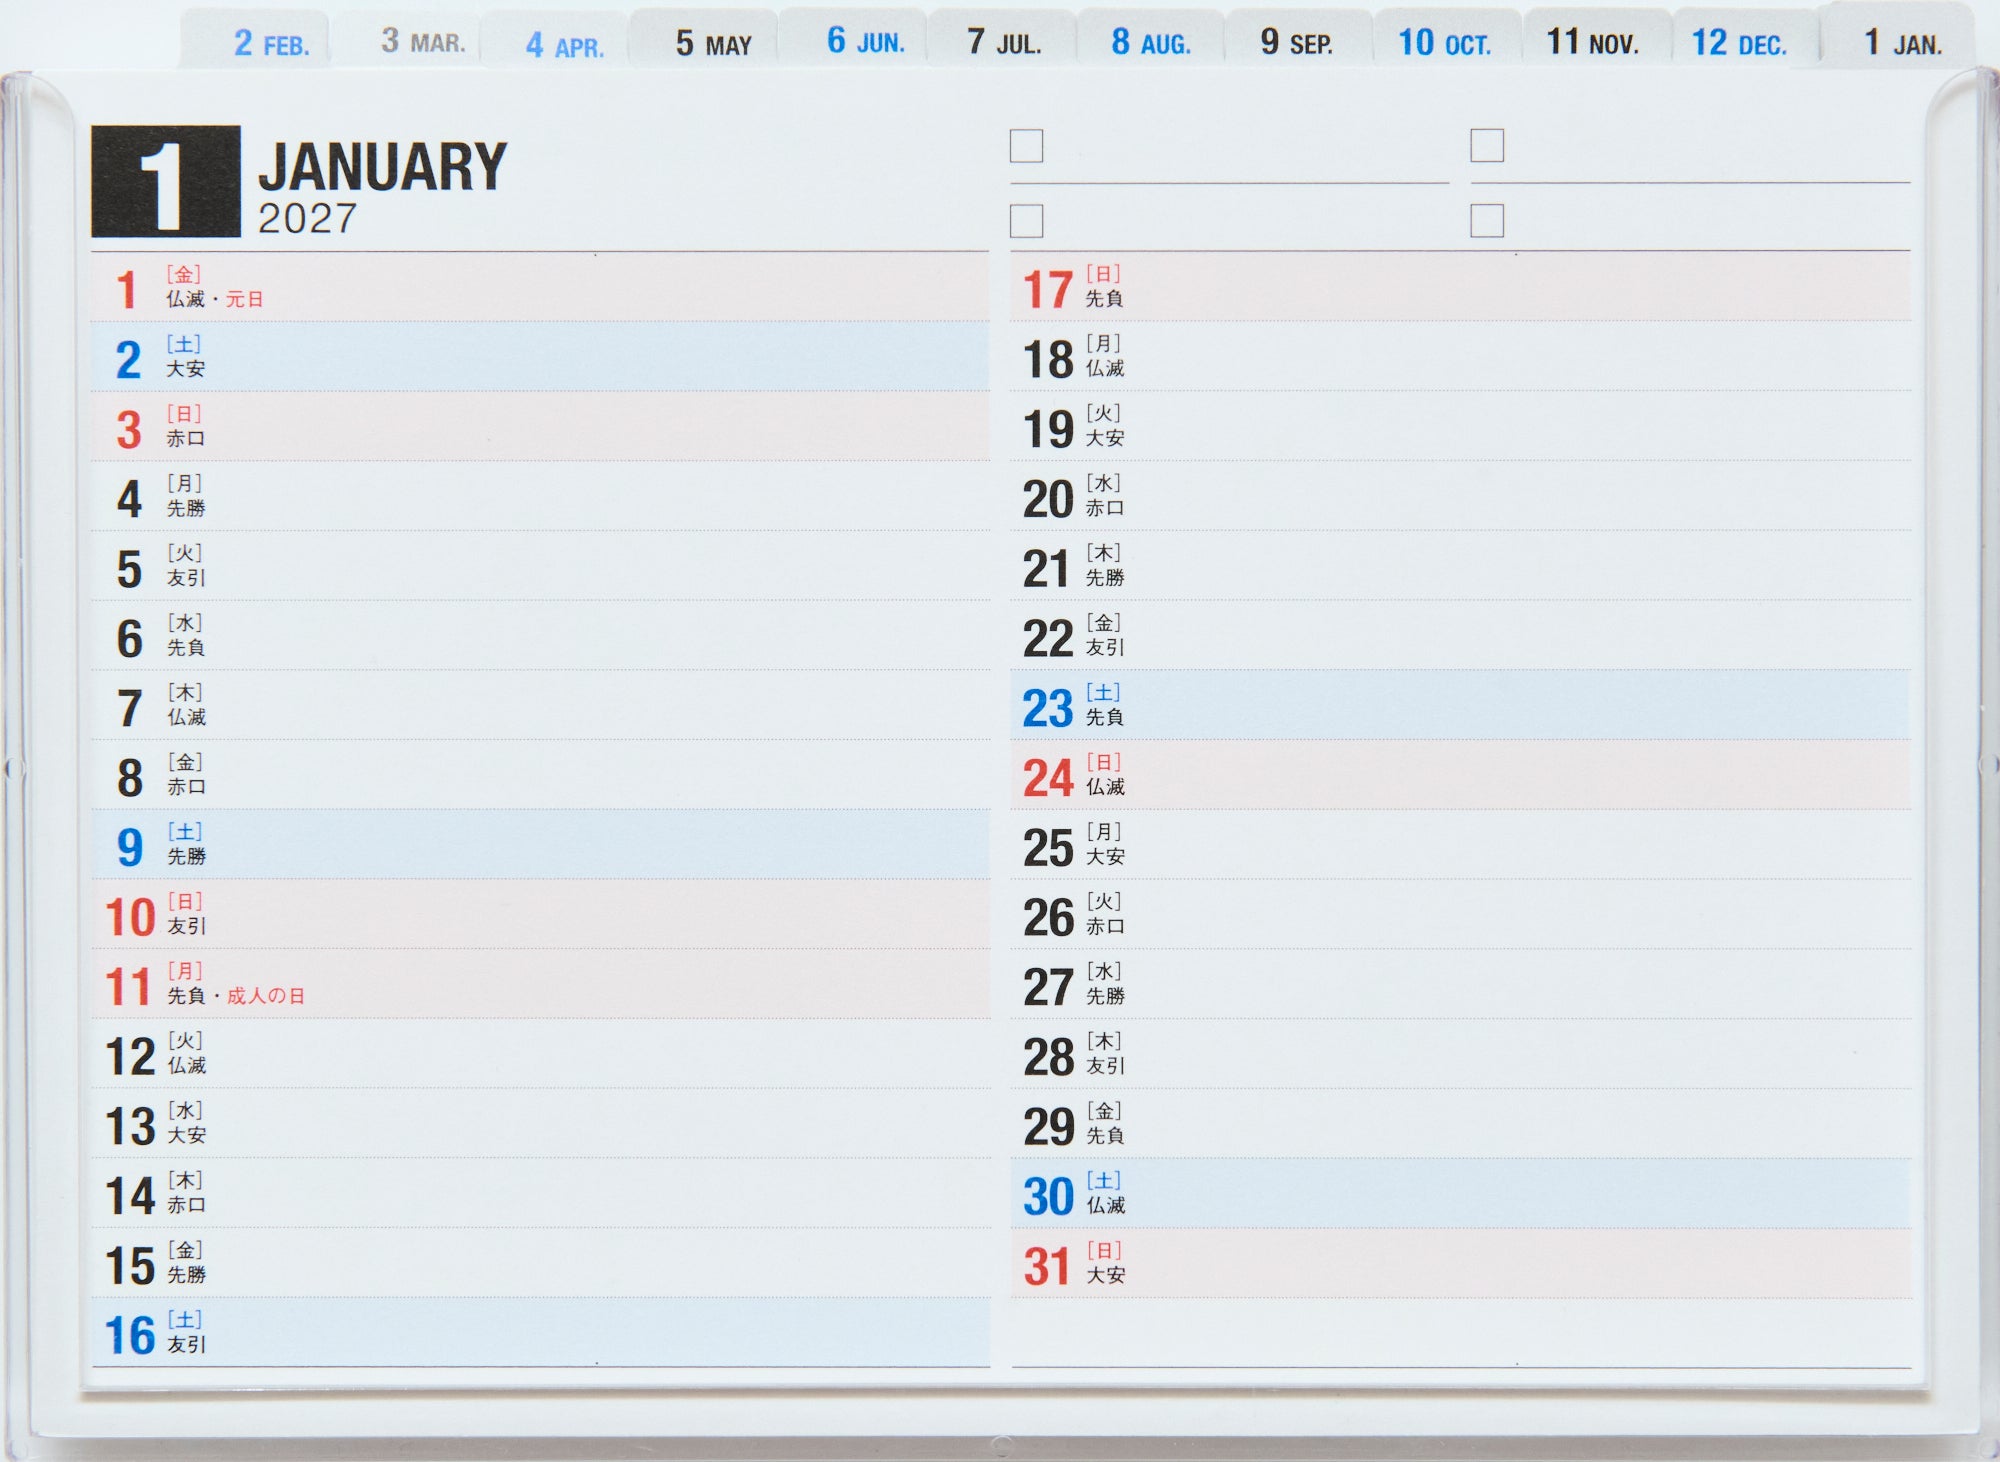The height and width of the screenshot is (1462, 2000).
Task: Click date 19 大安
Action: point(1460,427)
